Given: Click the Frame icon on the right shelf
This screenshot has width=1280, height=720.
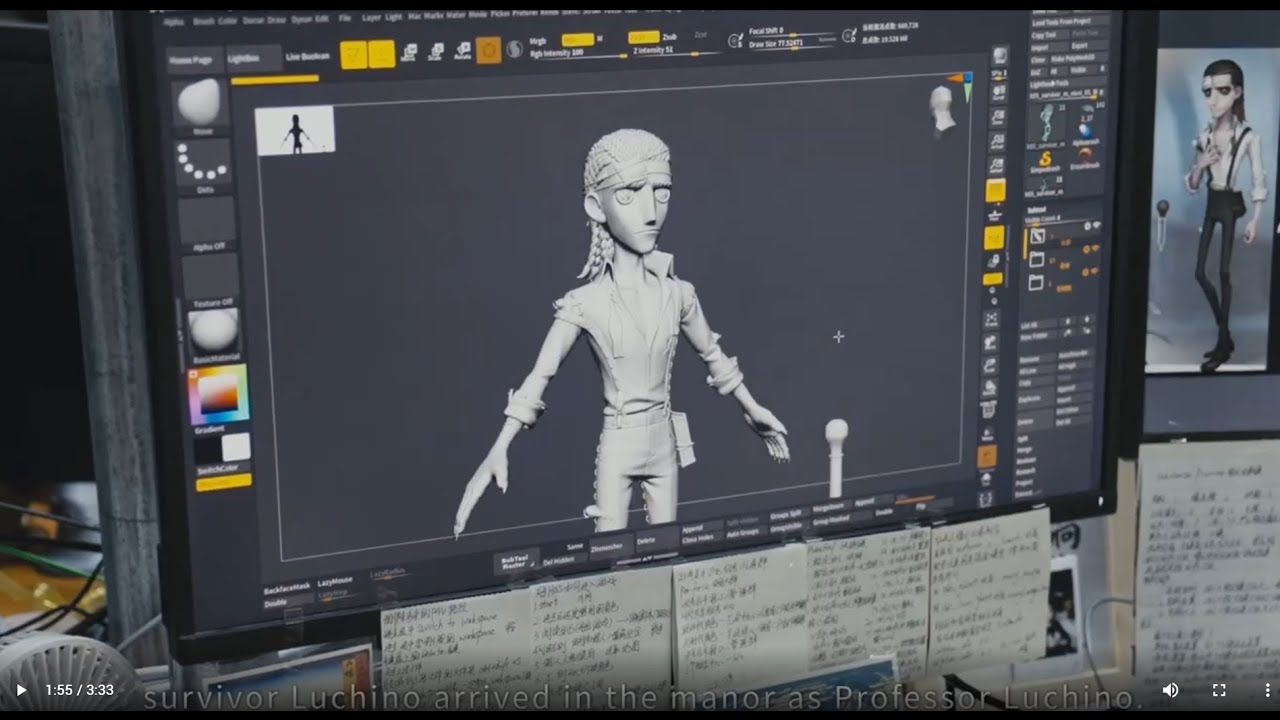Looking at the screenshot, I should click(992, 319).
